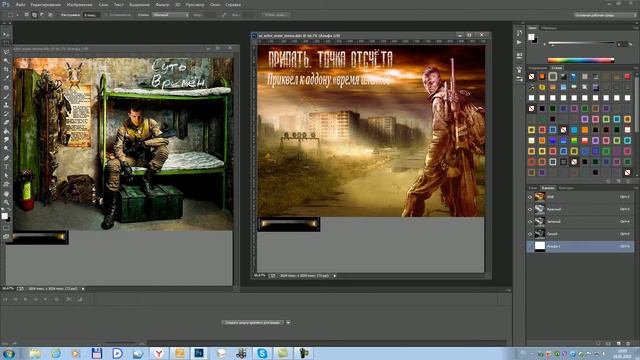Toggle Quick Mask mode in toolbox
Viewport: 640px width, 360px height.
pyautogui.click(x=6, y=228)
